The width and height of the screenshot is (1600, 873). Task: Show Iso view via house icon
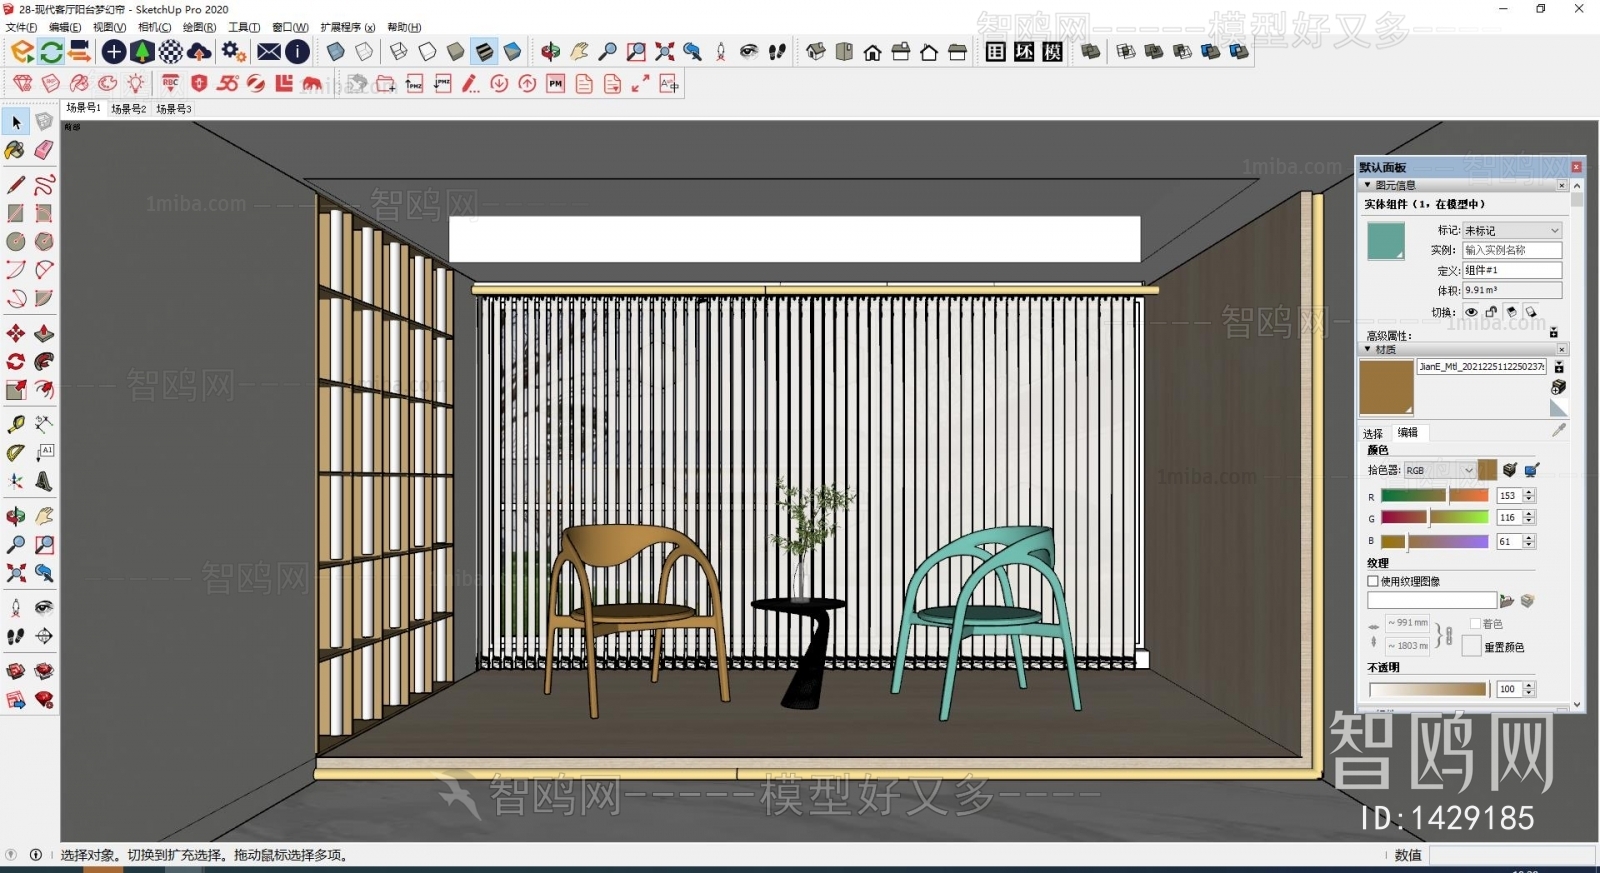click(x=816, y=51)
